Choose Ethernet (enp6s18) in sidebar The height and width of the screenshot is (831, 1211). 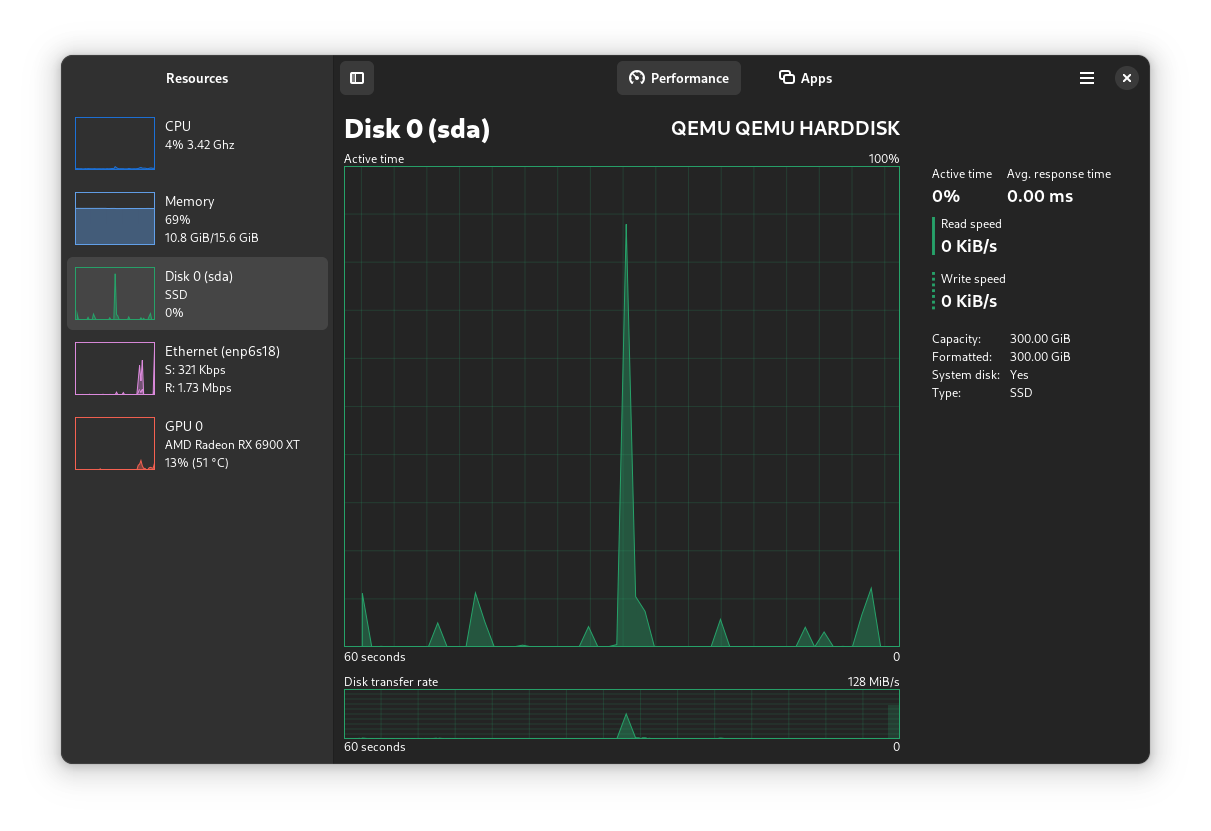click(x=222, y=351)
